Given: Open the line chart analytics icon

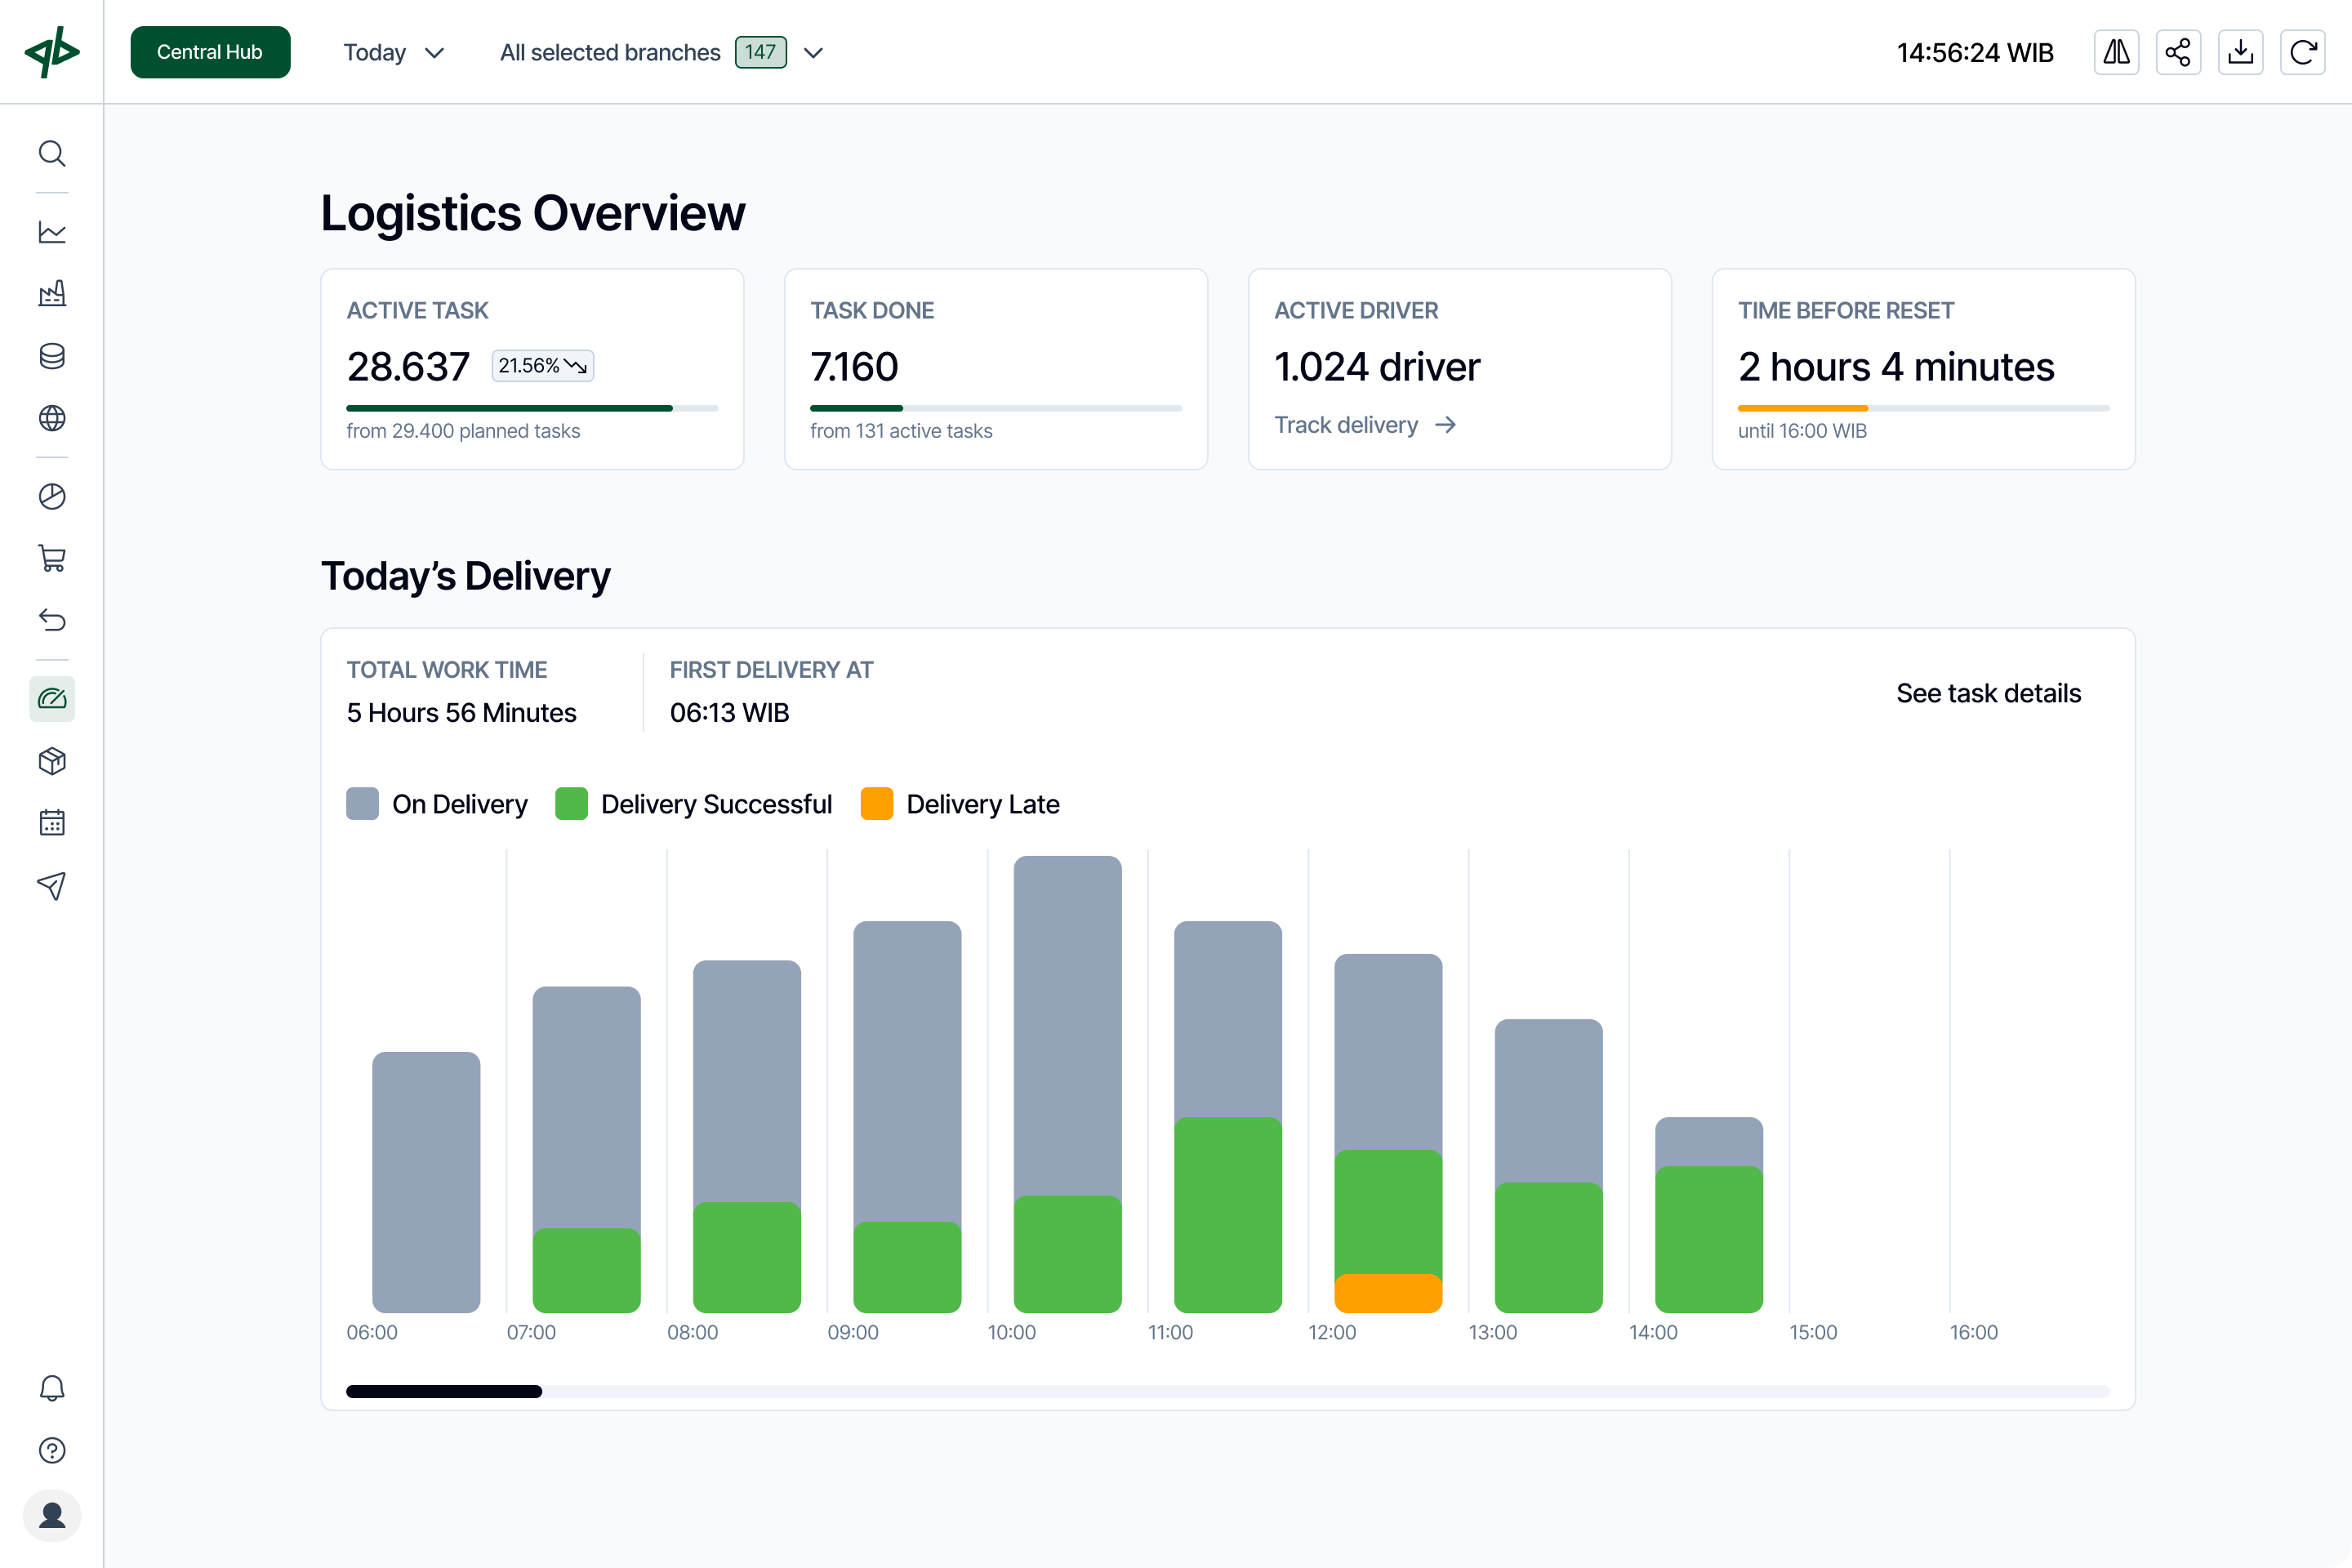Looking at the screenshot, I should tap(52, 232).
